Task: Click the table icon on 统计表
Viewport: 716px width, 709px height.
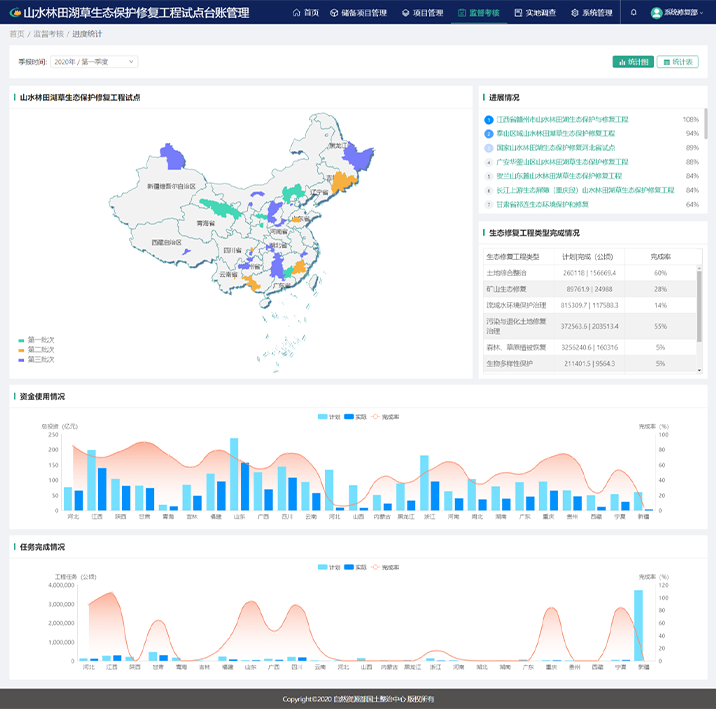Action: point(667,62)
